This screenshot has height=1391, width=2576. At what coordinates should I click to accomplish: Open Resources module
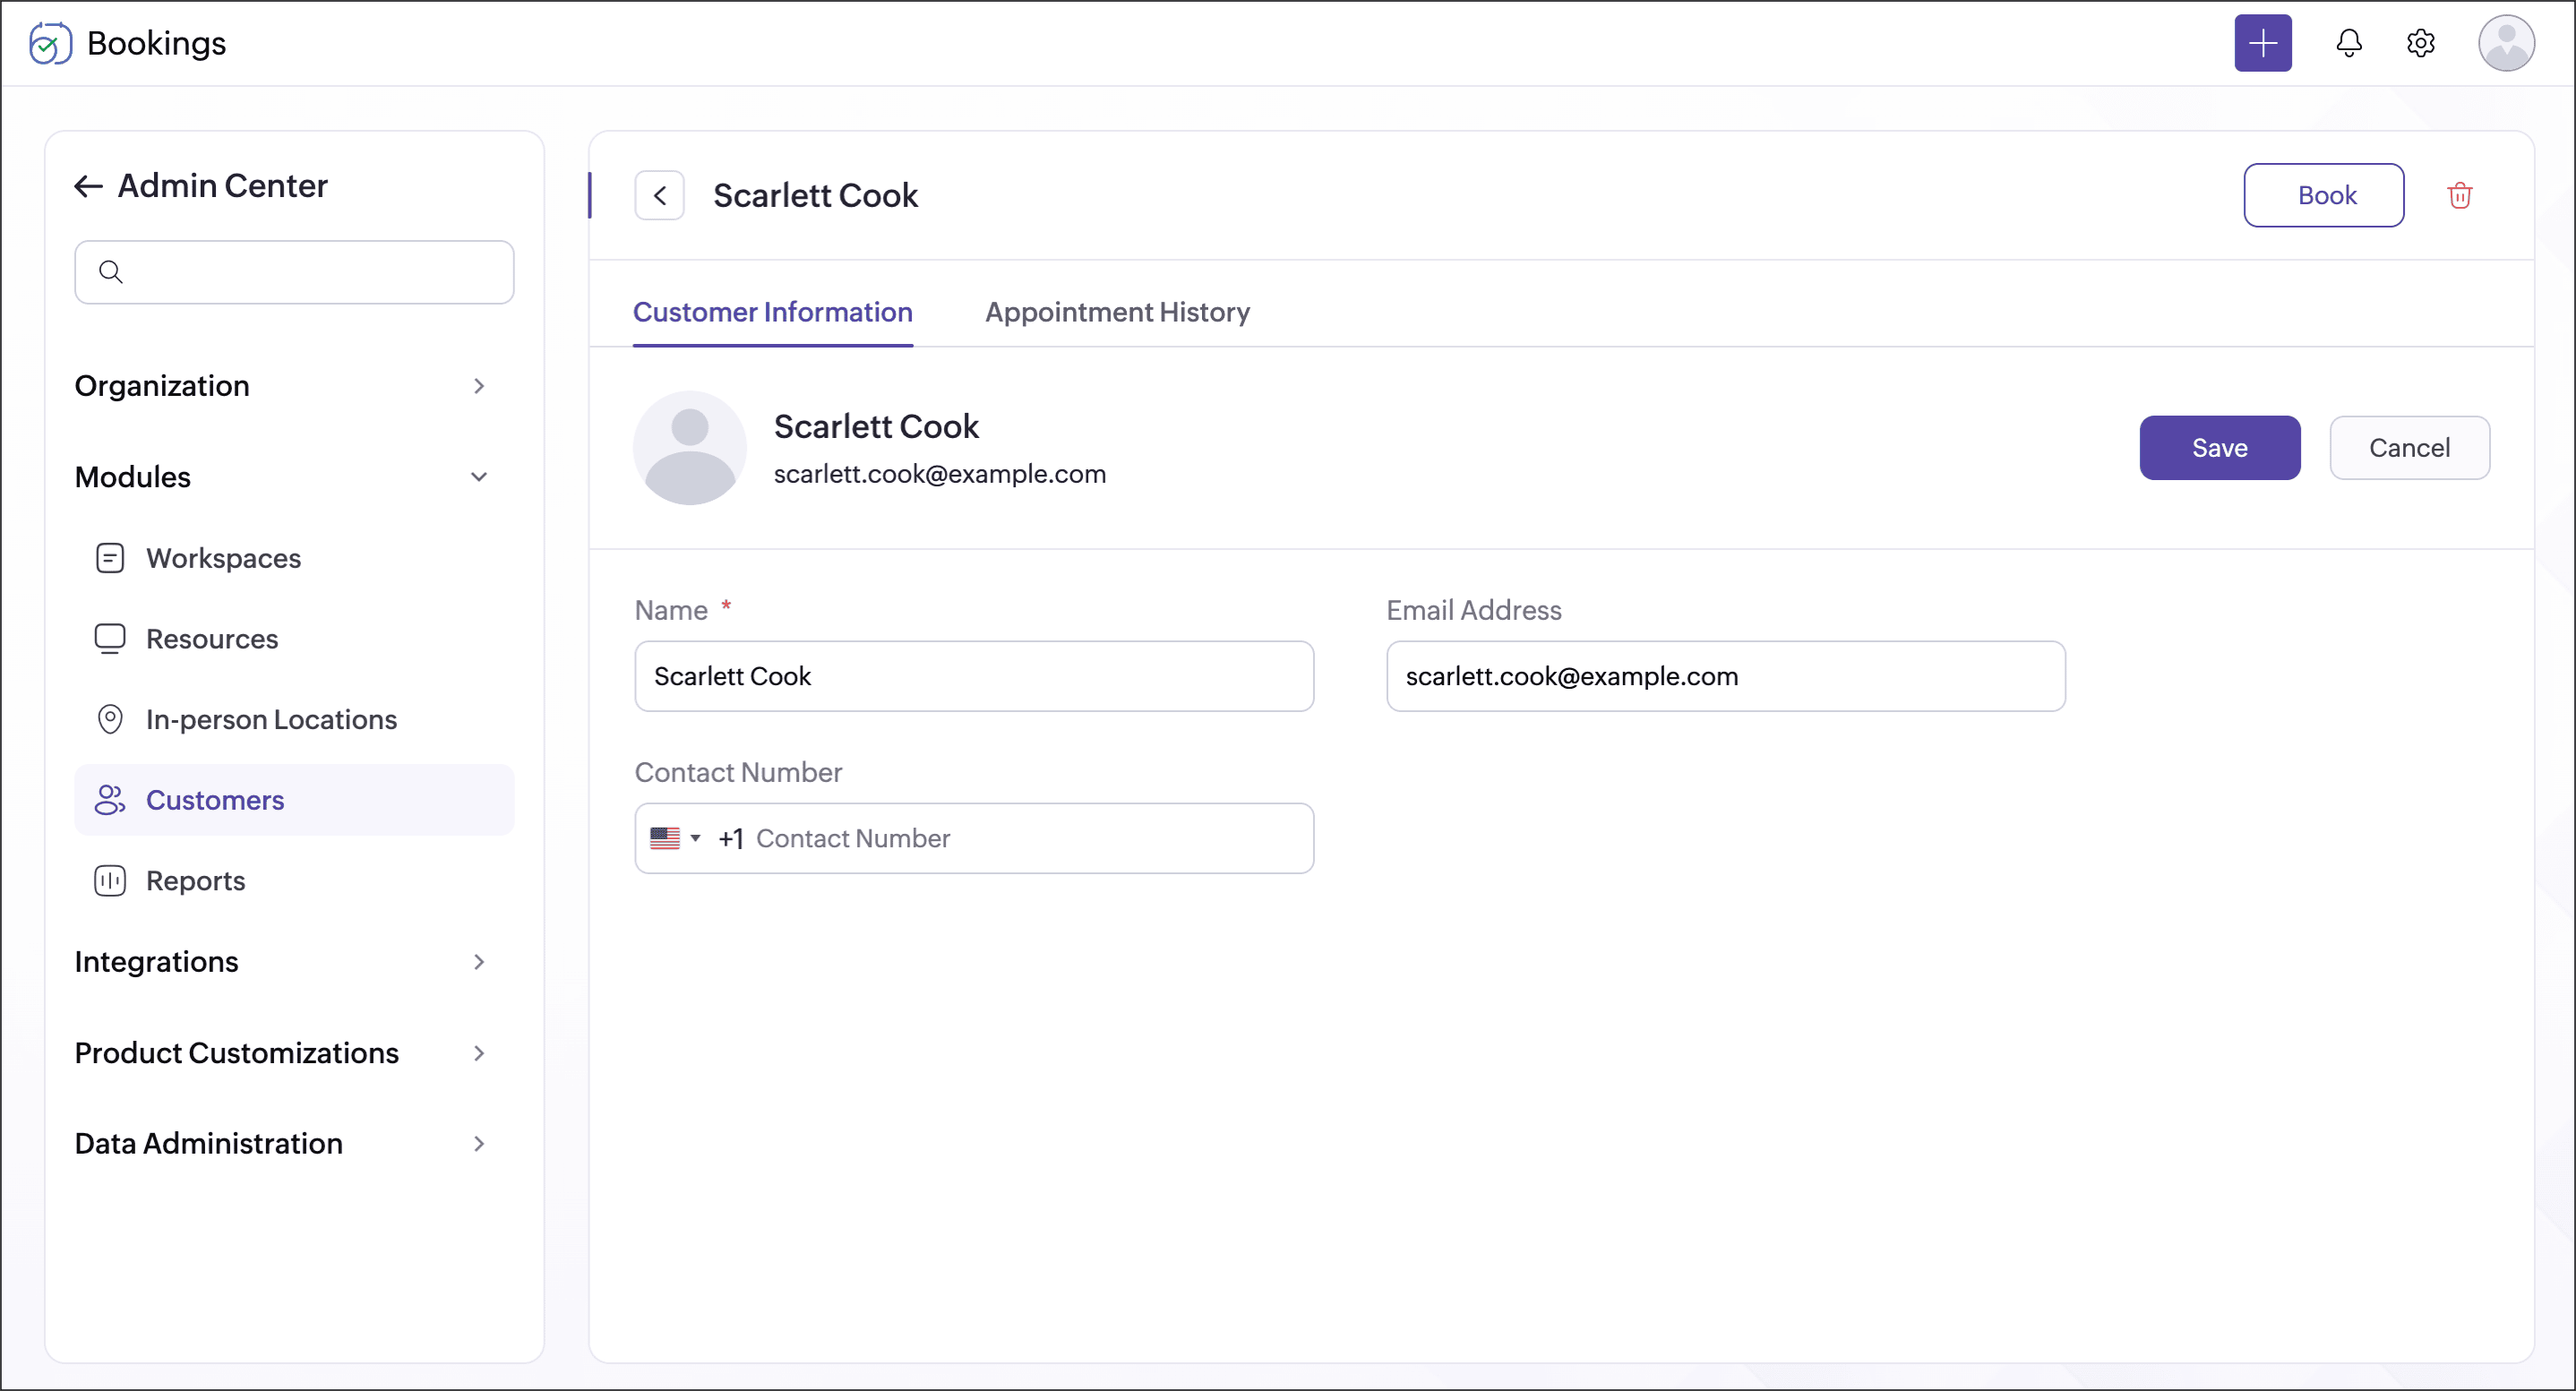294,639
